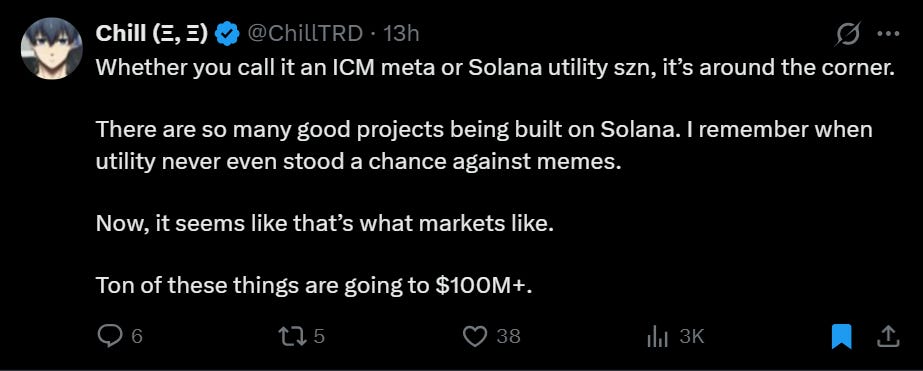Screen dimensions: 923x371
Task: Click the 3K views count
Action: (692, 336)
